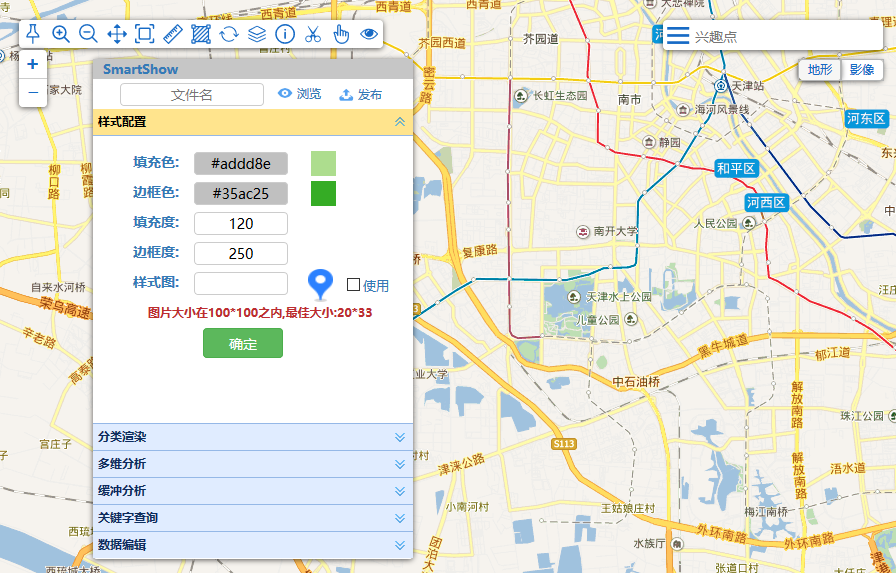The image size is (896, 573).
Task: Click the 河西区 district label
Action: point(766,202)
